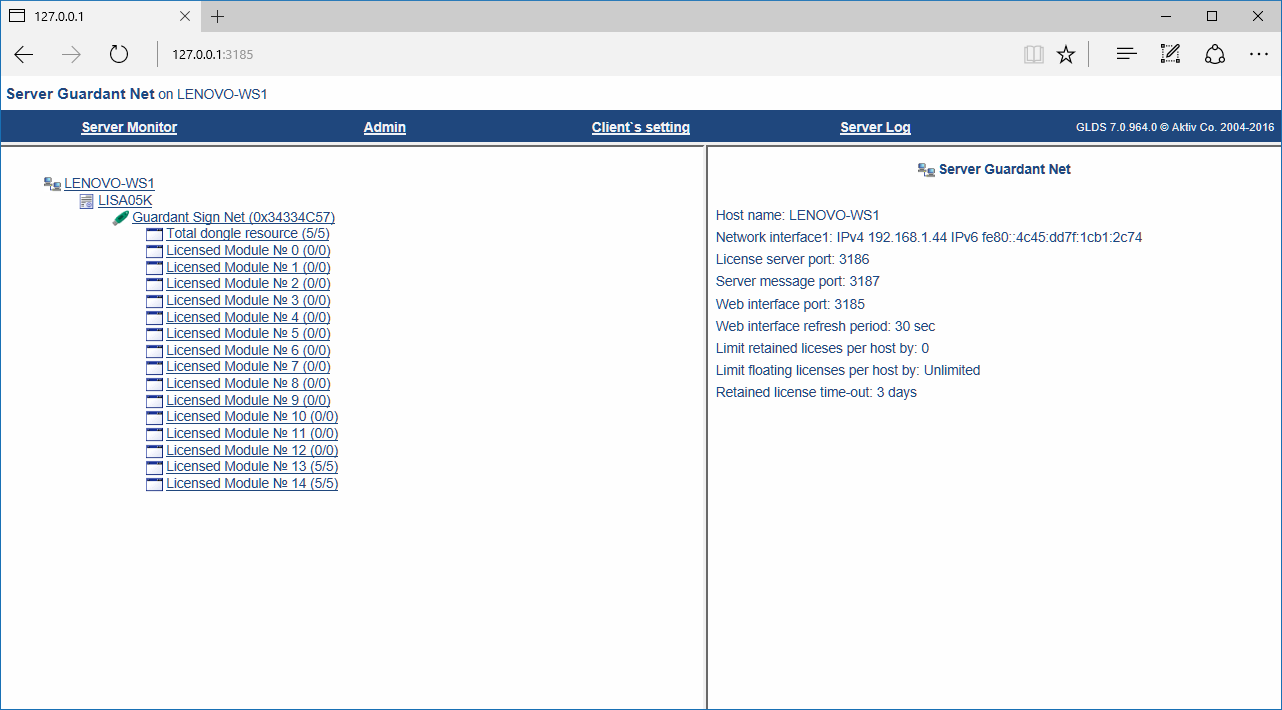Click the LISA05K host icon

pyautogui.click(x=86, y=201)
